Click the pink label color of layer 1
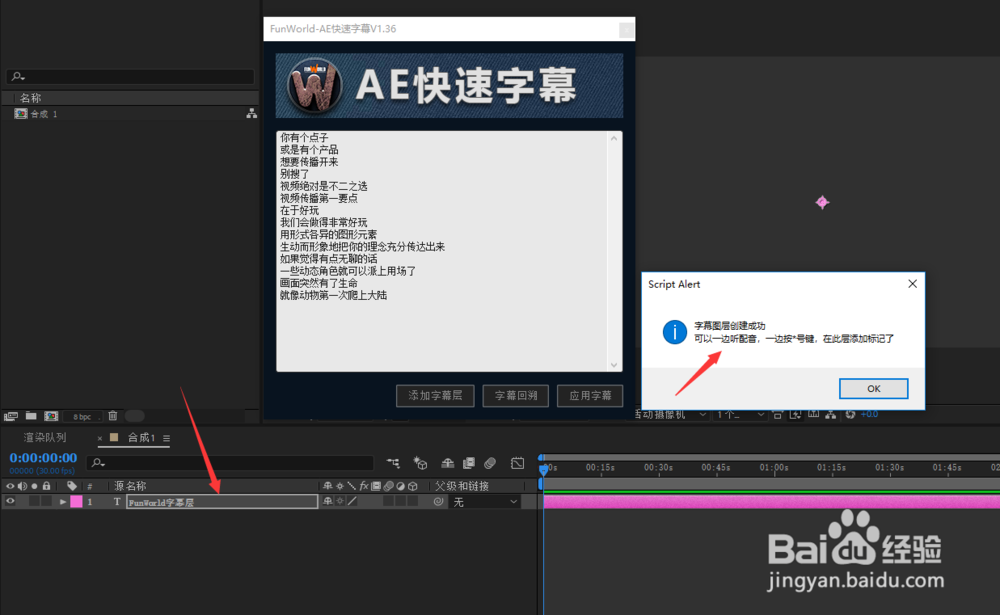This screenshot has width=1000, height=615. click(x=76, y=502)
